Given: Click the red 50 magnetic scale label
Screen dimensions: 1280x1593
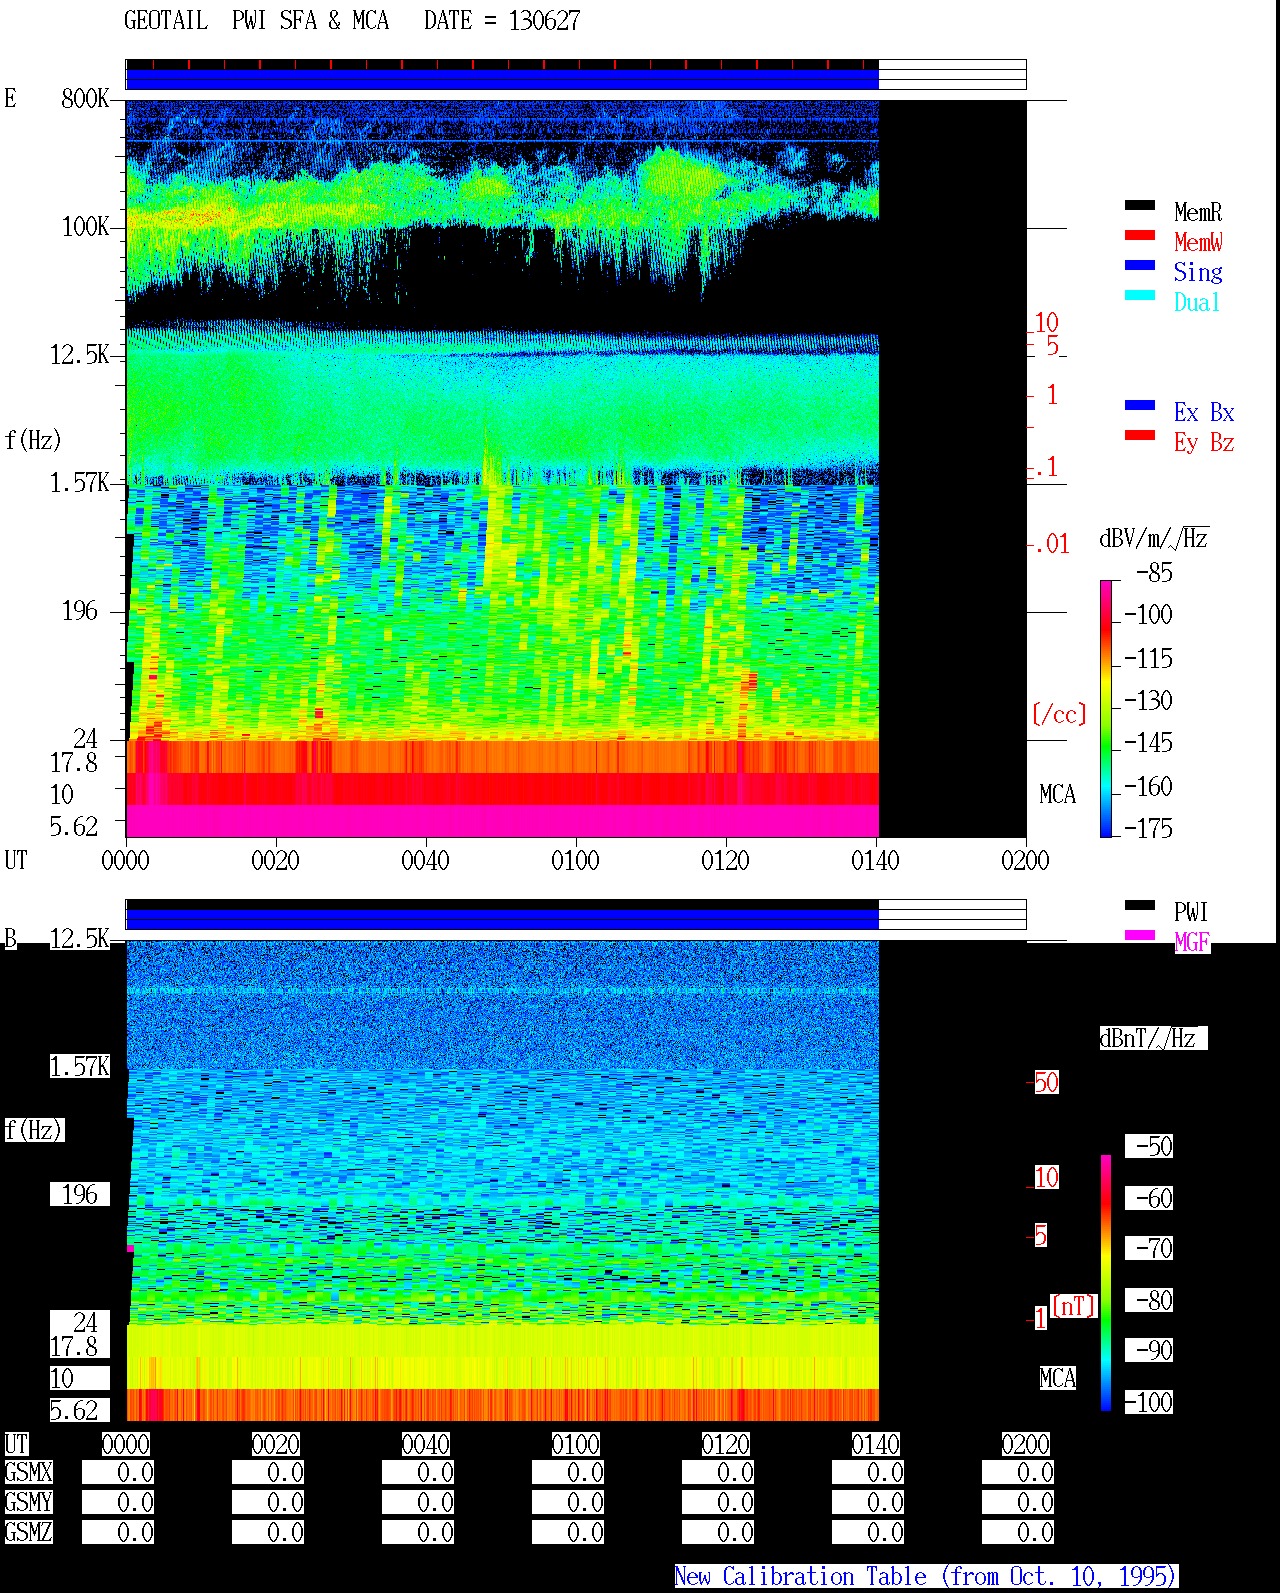Looking at the screenshot, I should (1046, 1082).
